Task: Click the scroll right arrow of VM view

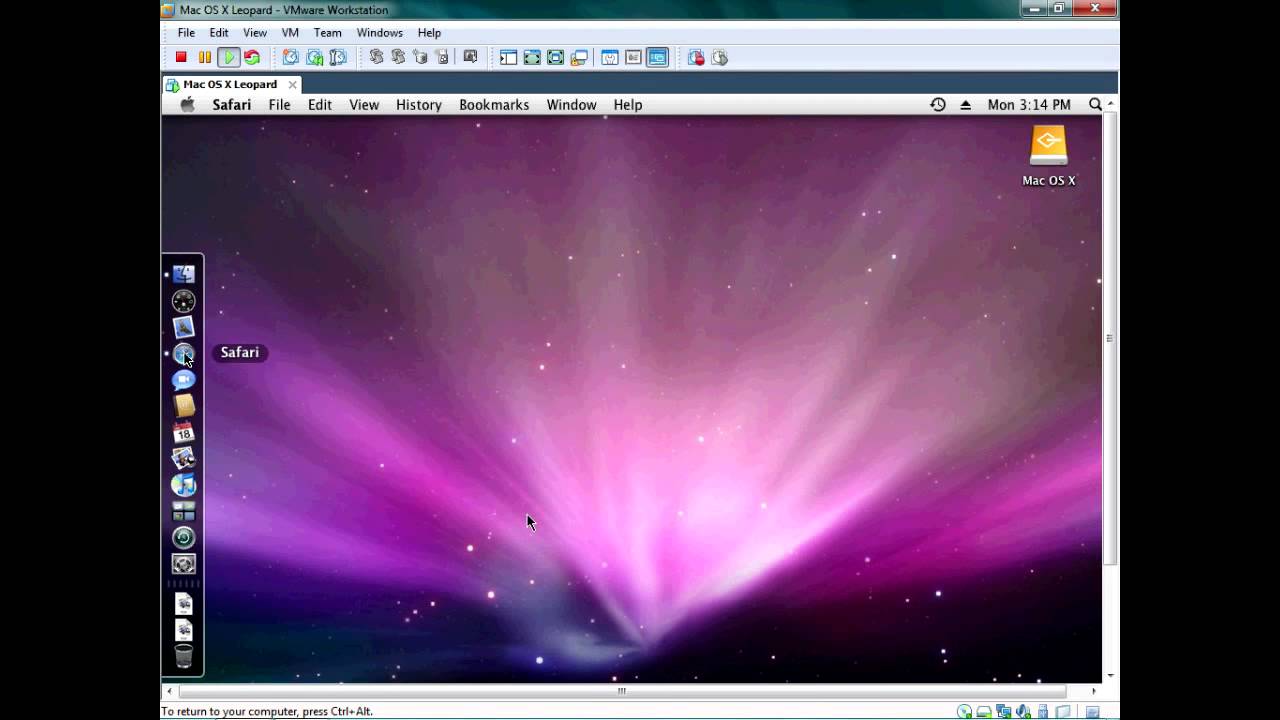Action: click(1093, 691)
